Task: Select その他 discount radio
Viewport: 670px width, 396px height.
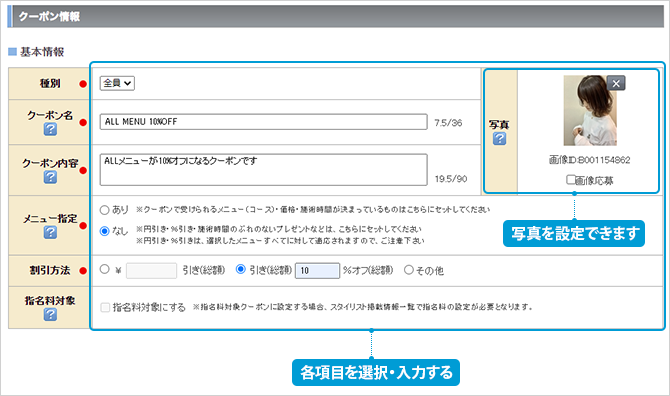Action: click(409, 270)
